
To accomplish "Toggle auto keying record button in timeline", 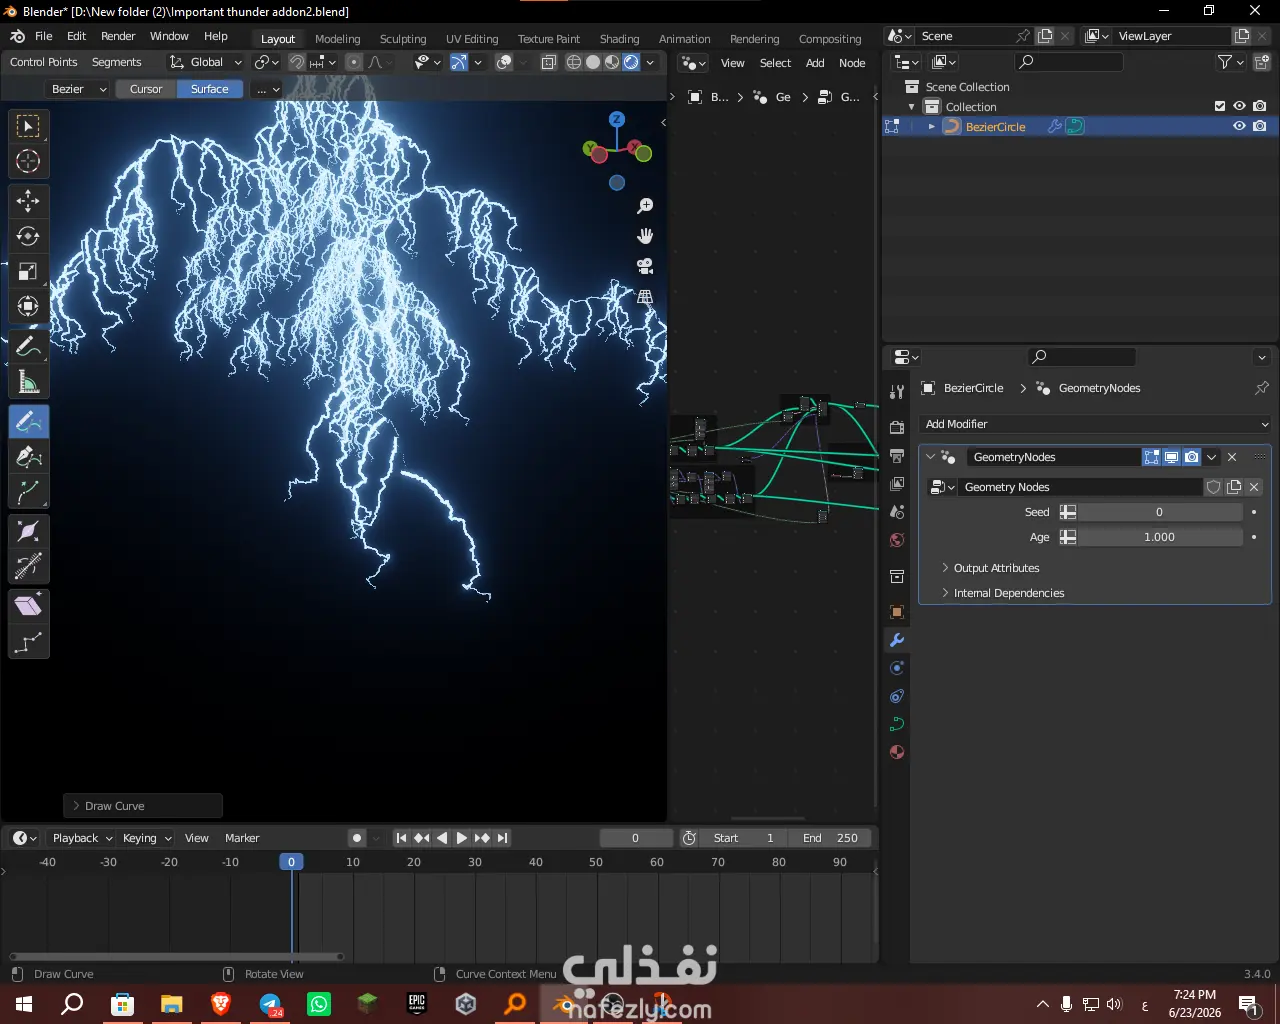I will 357,838.
